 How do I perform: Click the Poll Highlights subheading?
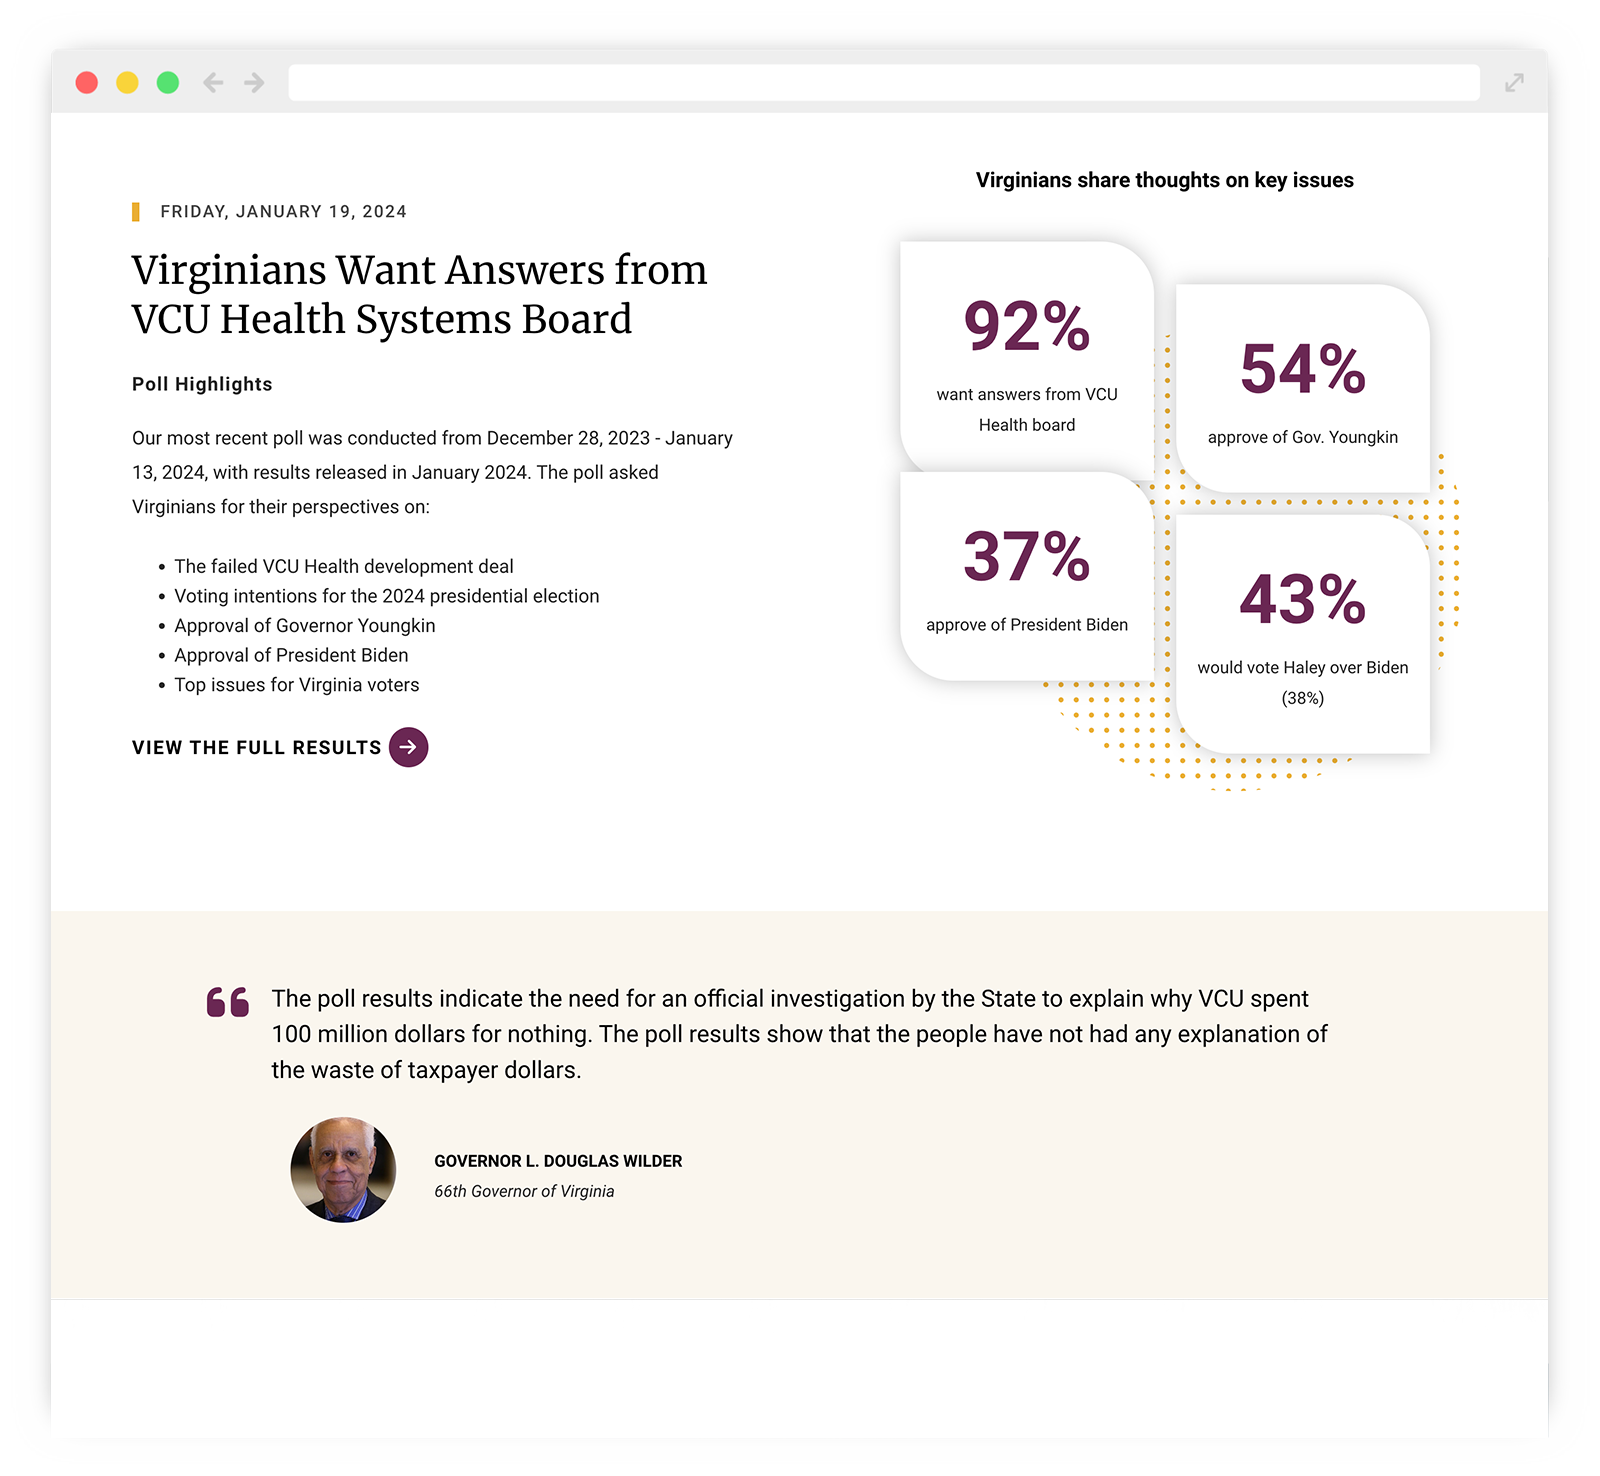pos(202,384)
